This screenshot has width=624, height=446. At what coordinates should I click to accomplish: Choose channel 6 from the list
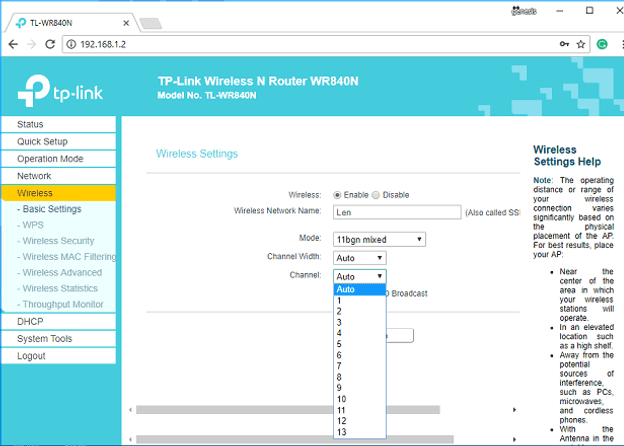click(360, 355)
